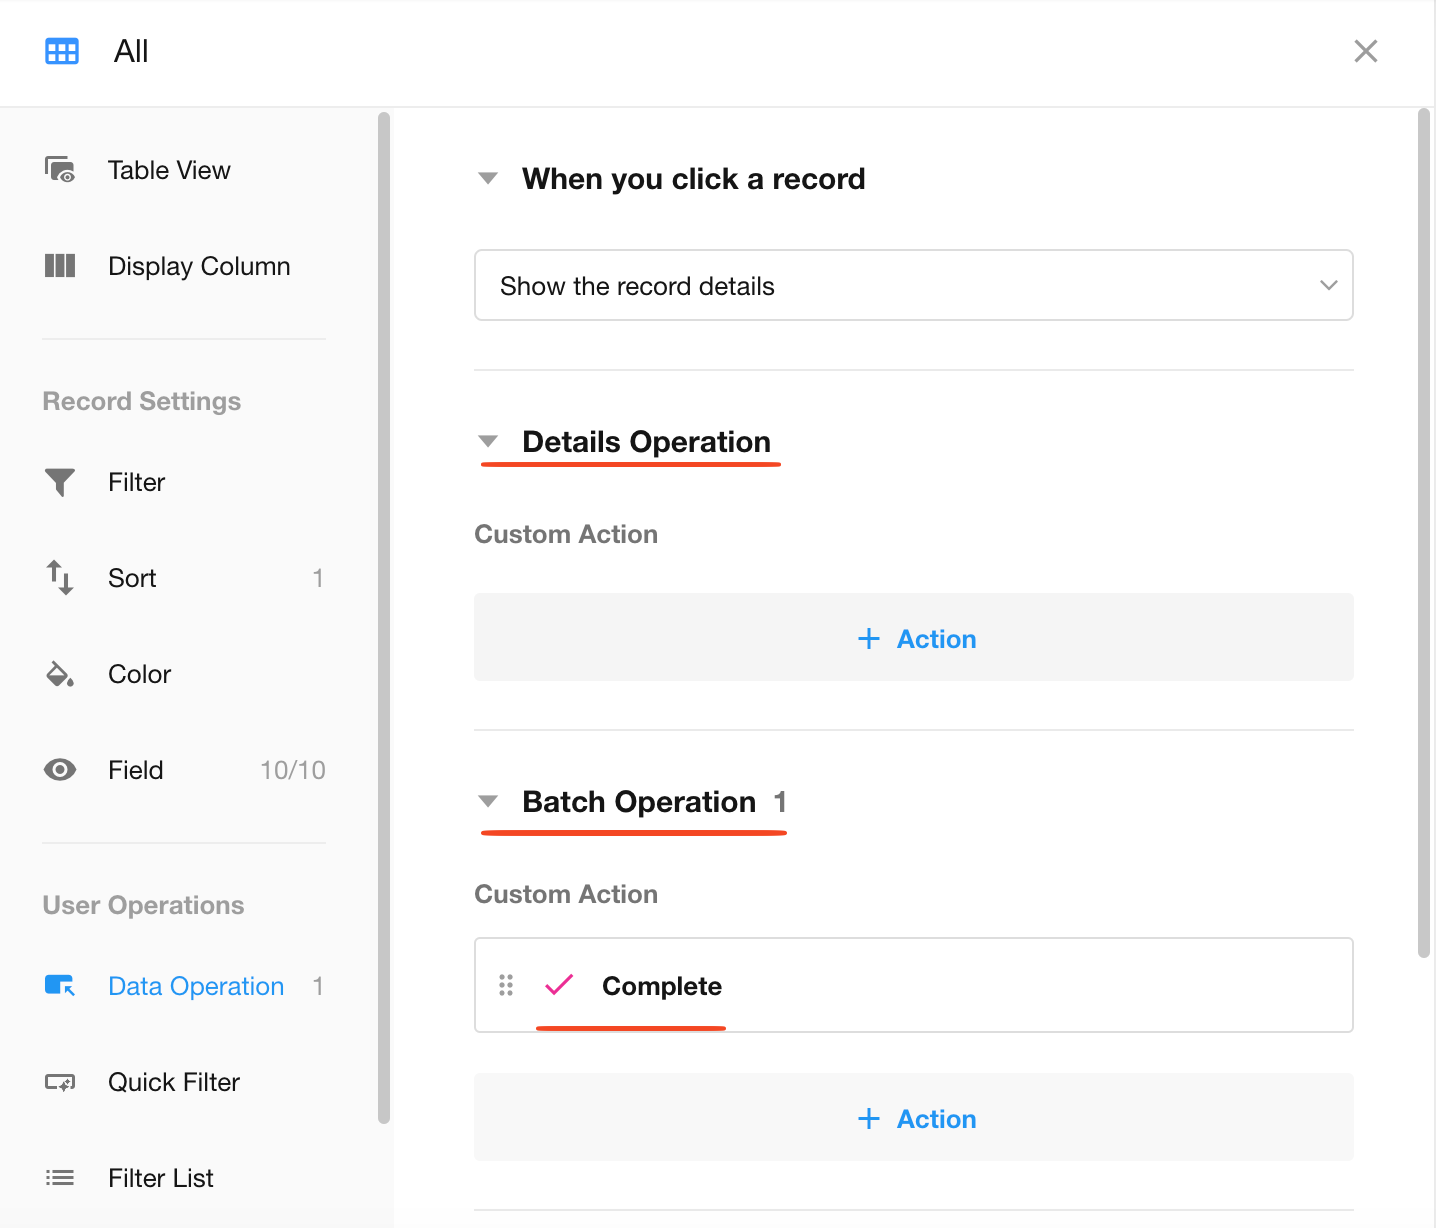
Task: Add an Action under Details Operation
Action: tap(915, 639)
